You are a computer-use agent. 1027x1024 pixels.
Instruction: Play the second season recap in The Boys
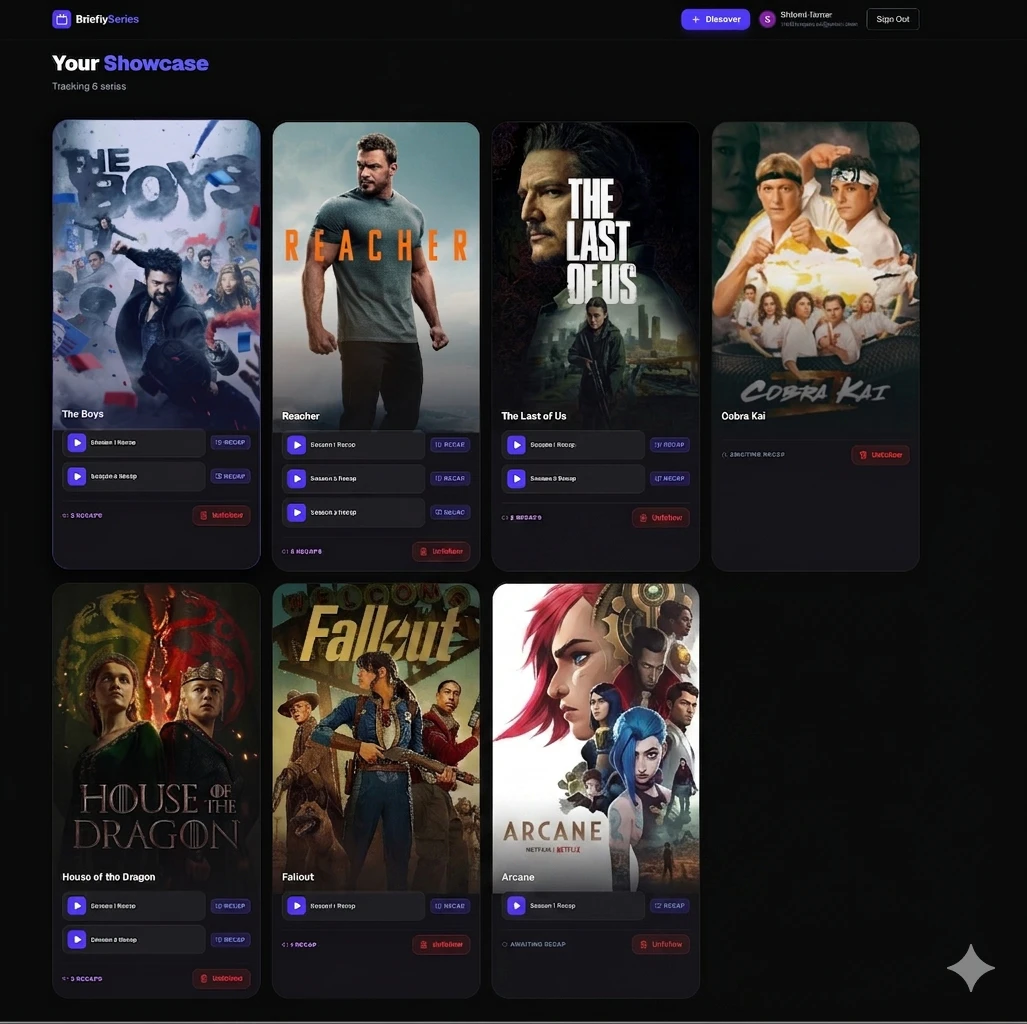[77, 476]
